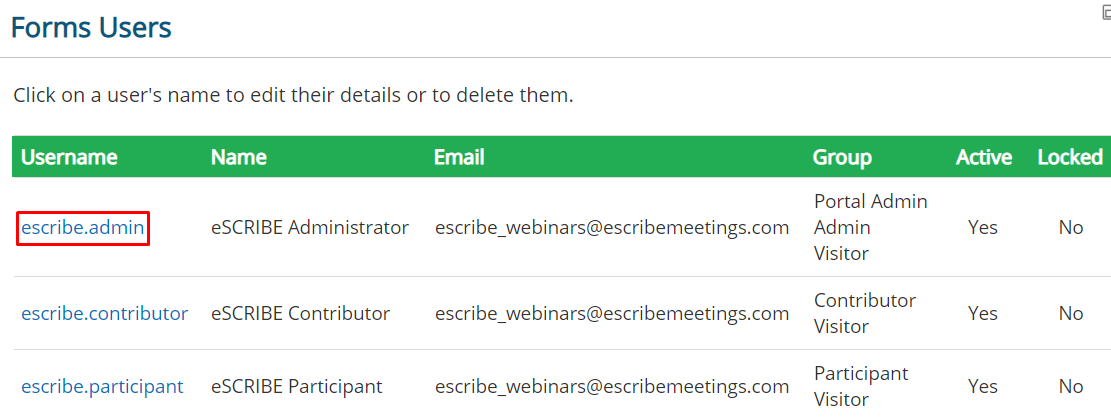Image resolution: width=1111 pixels, height=420 pixels.
Task: Click the Email column header
Action: 459,157
